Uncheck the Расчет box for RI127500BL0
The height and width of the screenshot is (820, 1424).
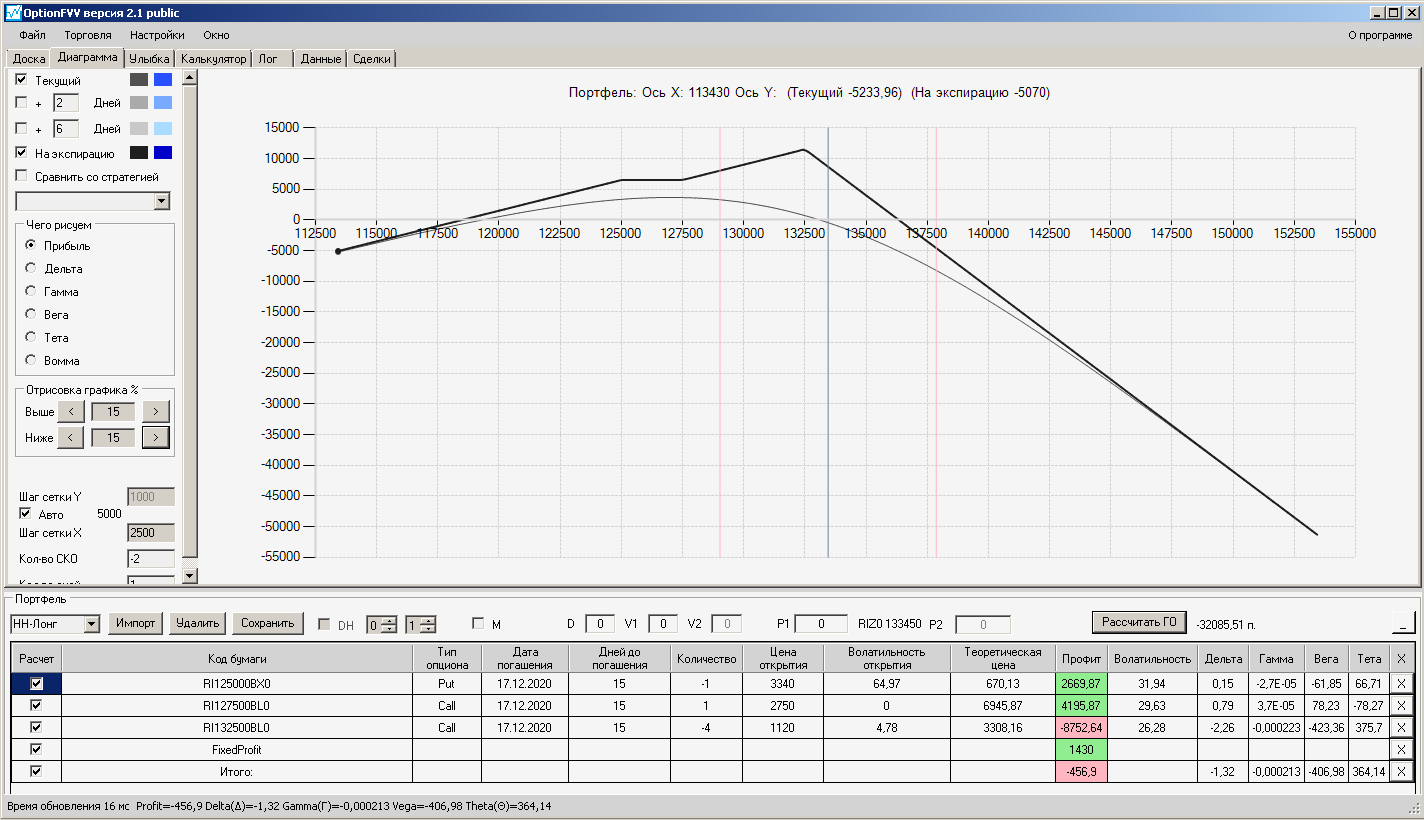[37, 705]
